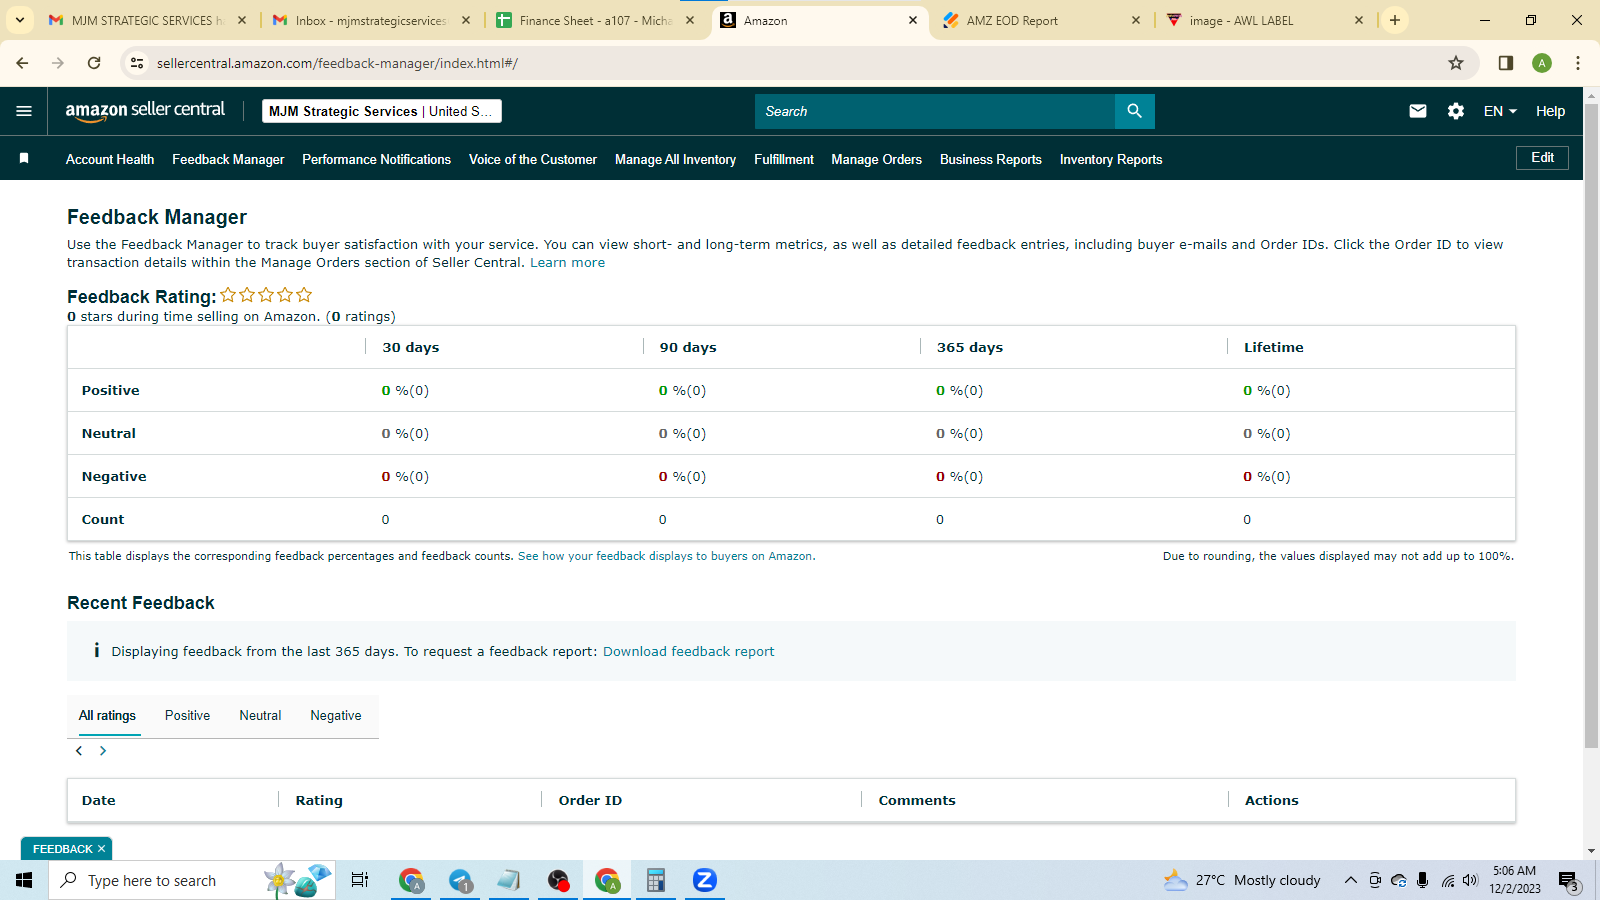The image size is (1600, 900).
Task: Open the Fulfillment nav link
Action: click(x=784, y=159)
